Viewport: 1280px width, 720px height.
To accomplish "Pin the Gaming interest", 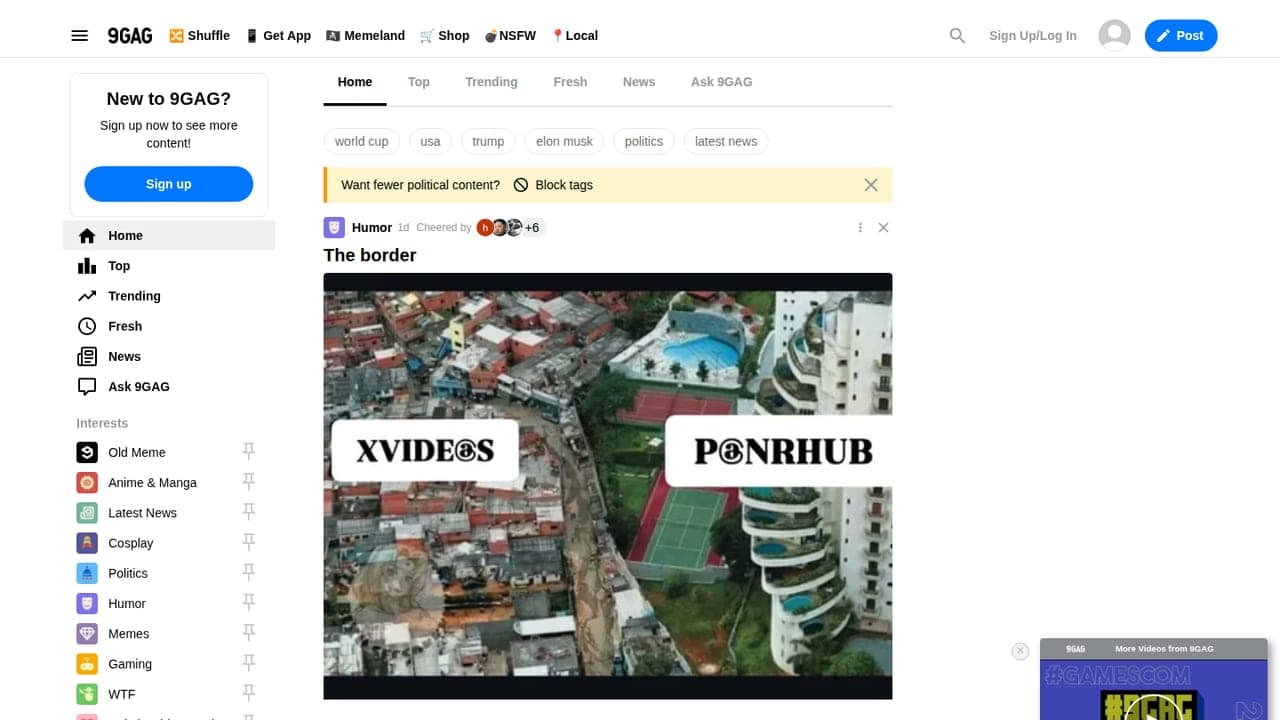I will 249,664.
